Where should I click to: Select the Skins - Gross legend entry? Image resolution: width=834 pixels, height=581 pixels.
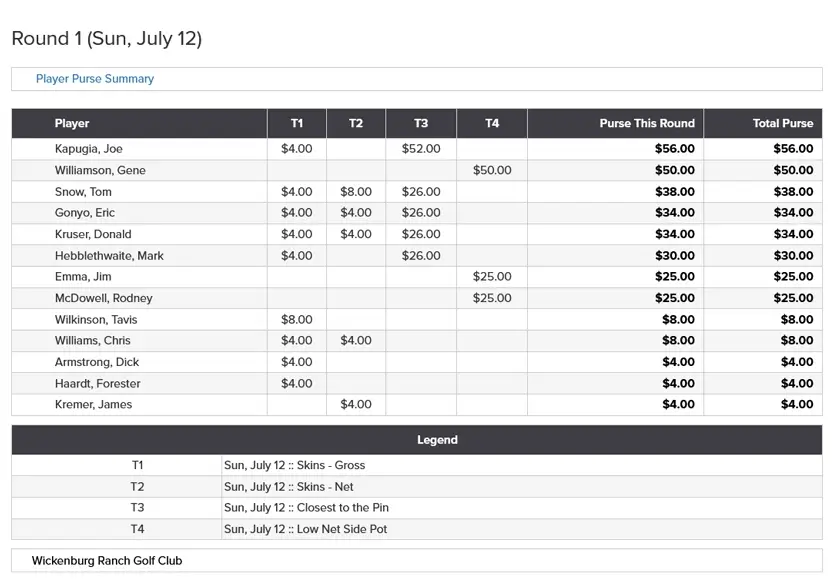coord(294,465)
